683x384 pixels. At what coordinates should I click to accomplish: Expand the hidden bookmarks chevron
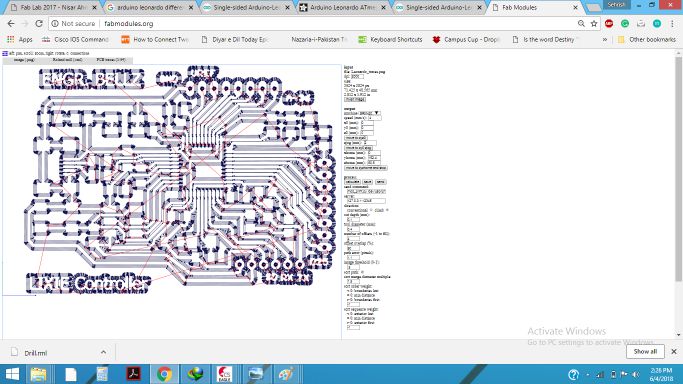pos(605,40)
